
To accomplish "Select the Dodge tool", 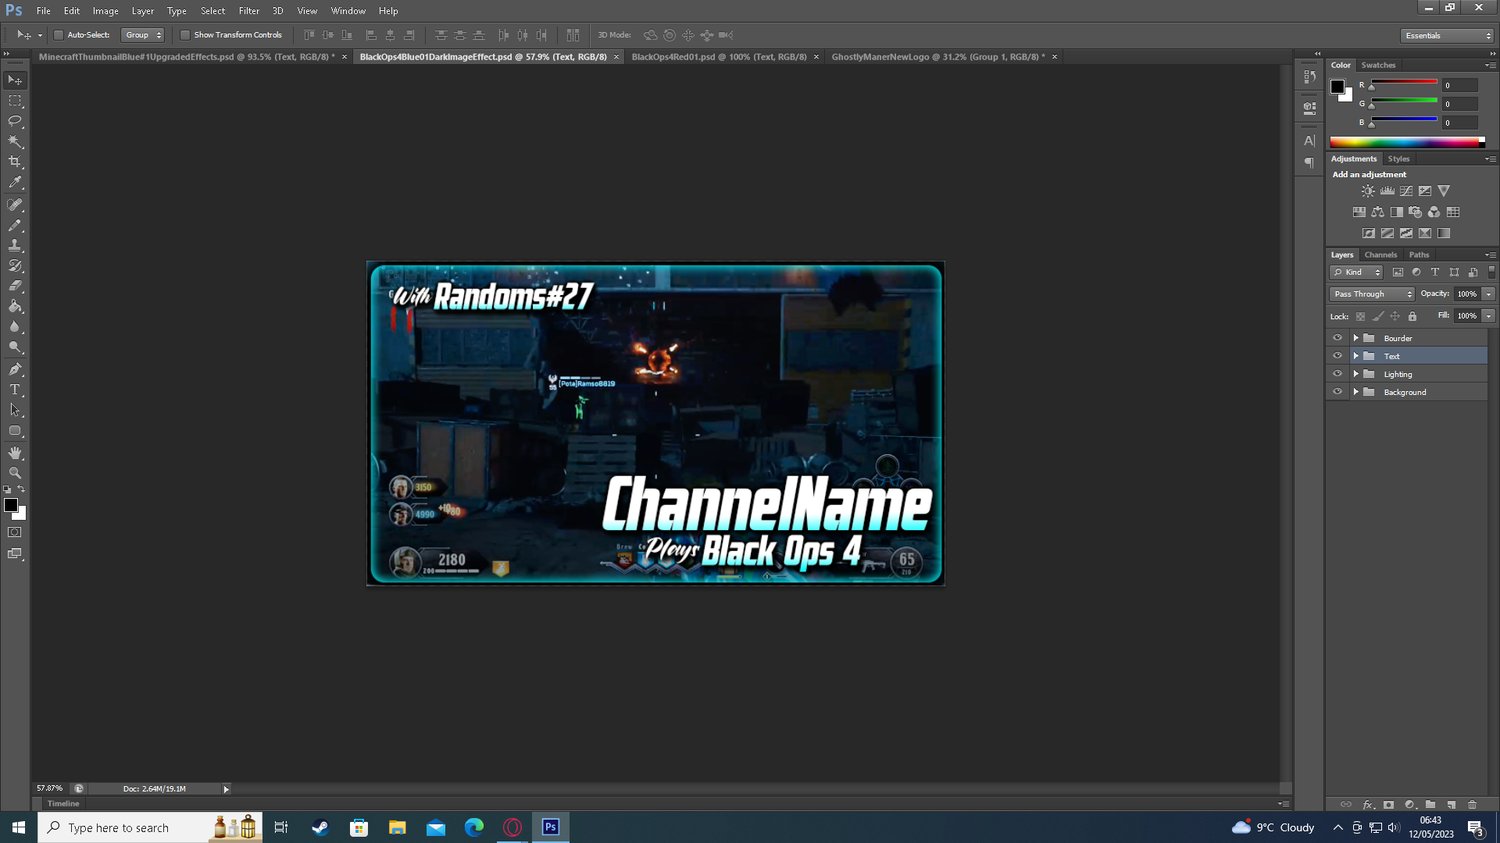I will point(15,348).
